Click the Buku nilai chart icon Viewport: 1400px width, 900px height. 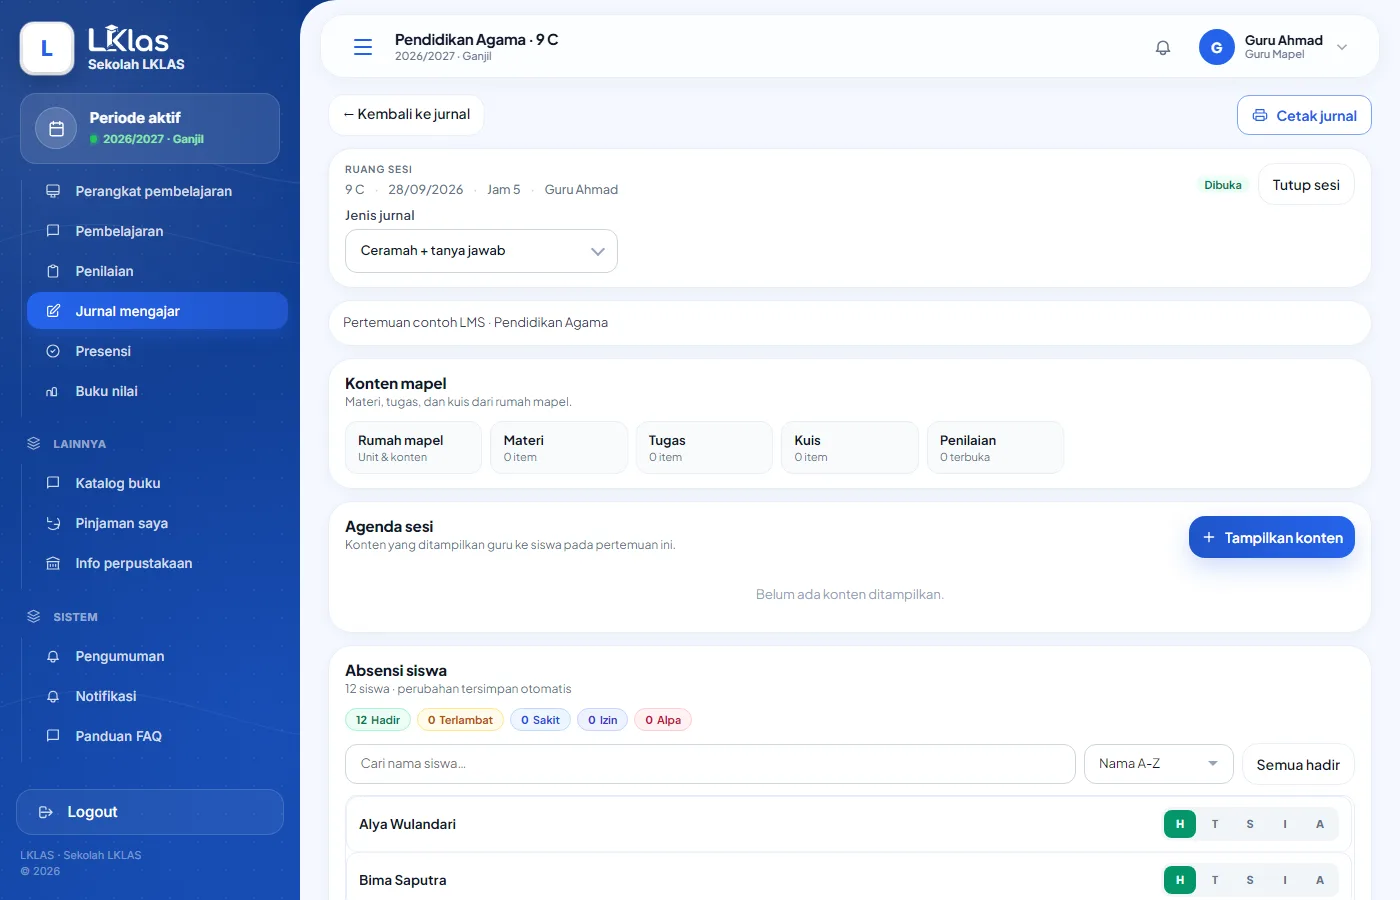click(53, 391)
